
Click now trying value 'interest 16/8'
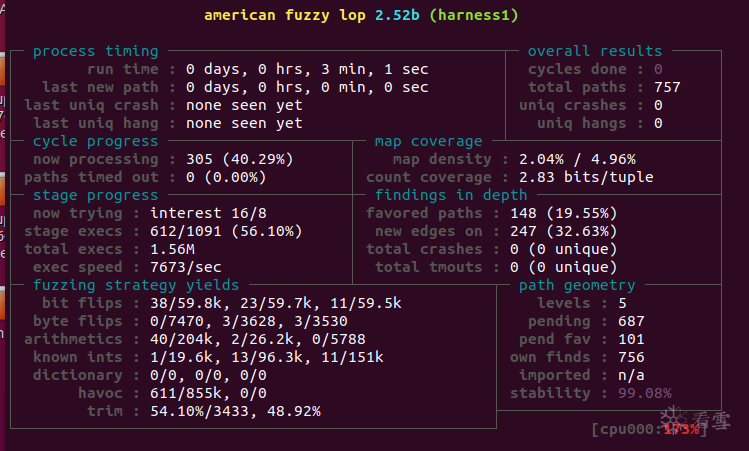point(208,213)
